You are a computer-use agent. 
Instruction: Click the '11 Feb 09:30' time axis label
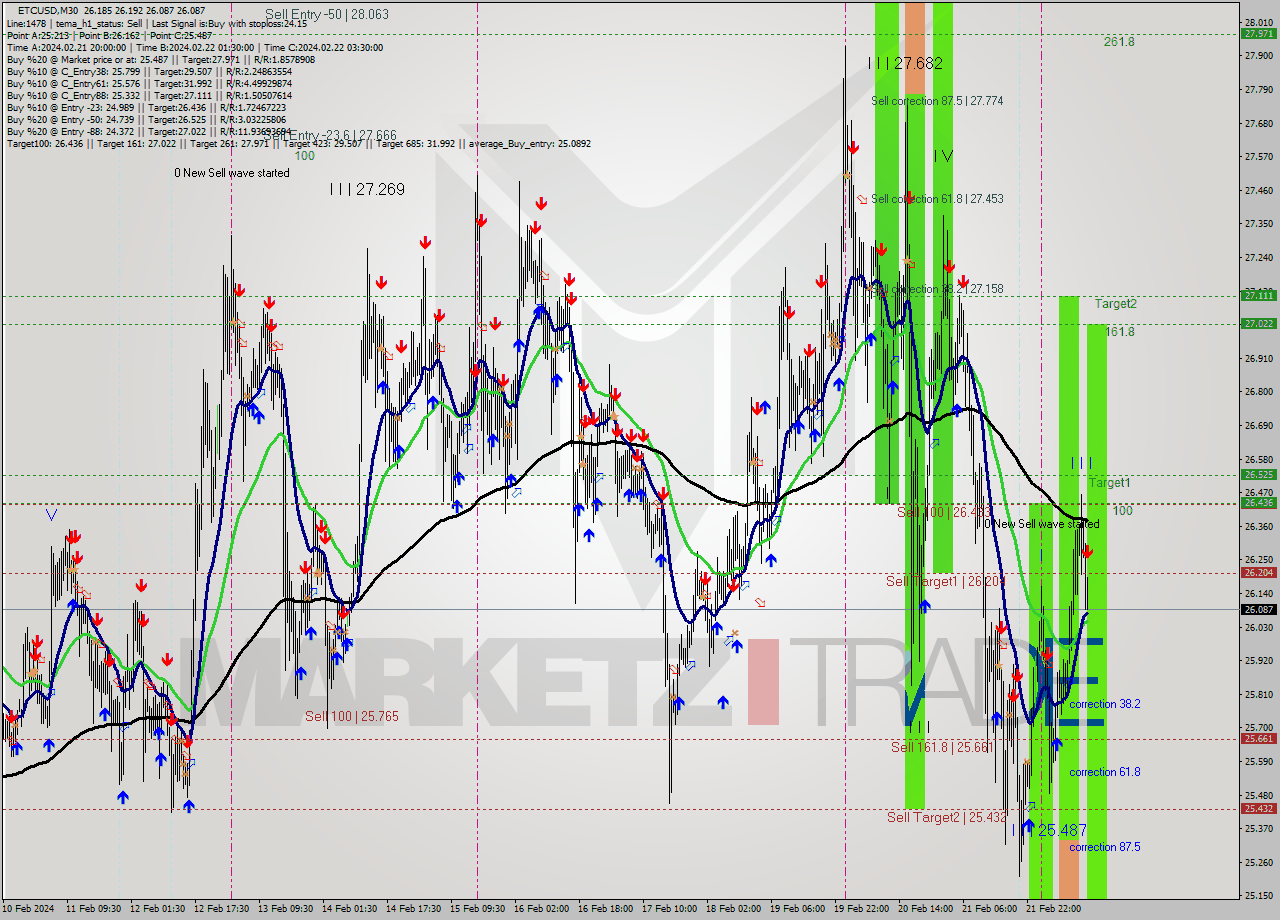(x=94, y=909)
